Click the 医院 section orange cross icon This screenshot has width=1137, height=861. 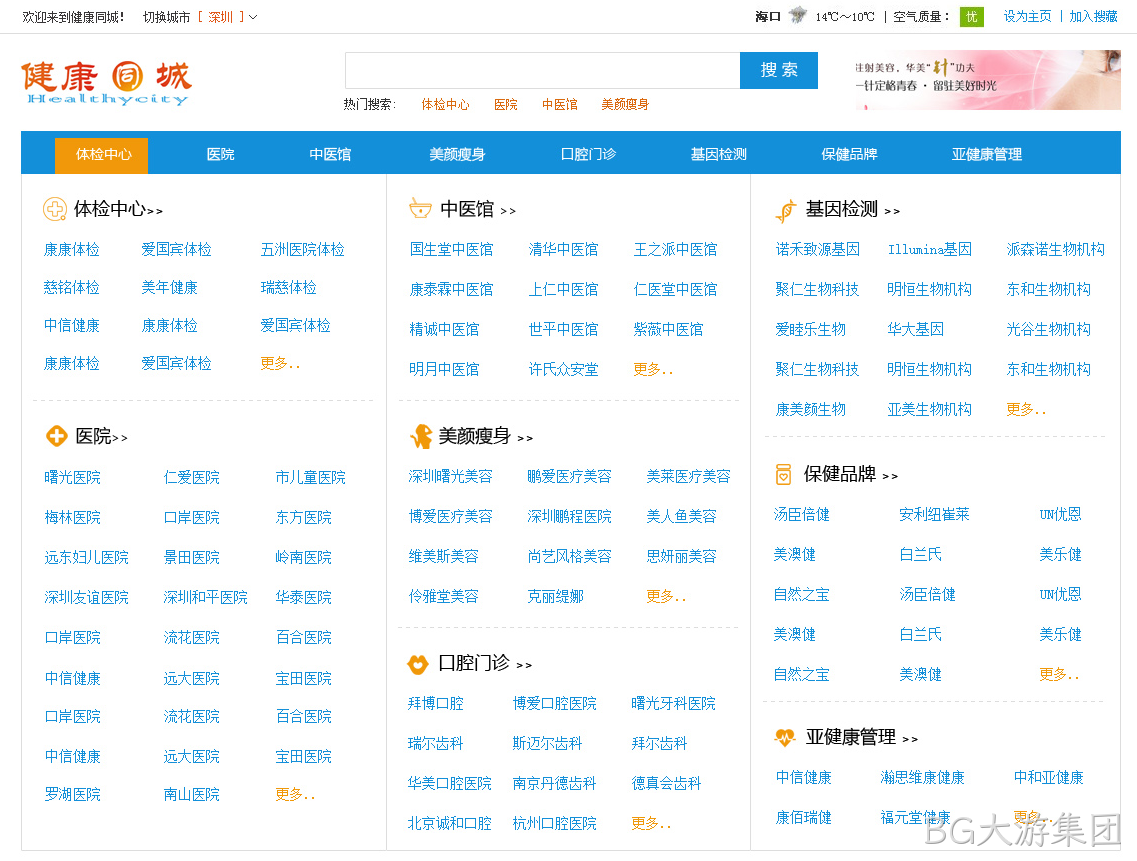tap(57, 436)
